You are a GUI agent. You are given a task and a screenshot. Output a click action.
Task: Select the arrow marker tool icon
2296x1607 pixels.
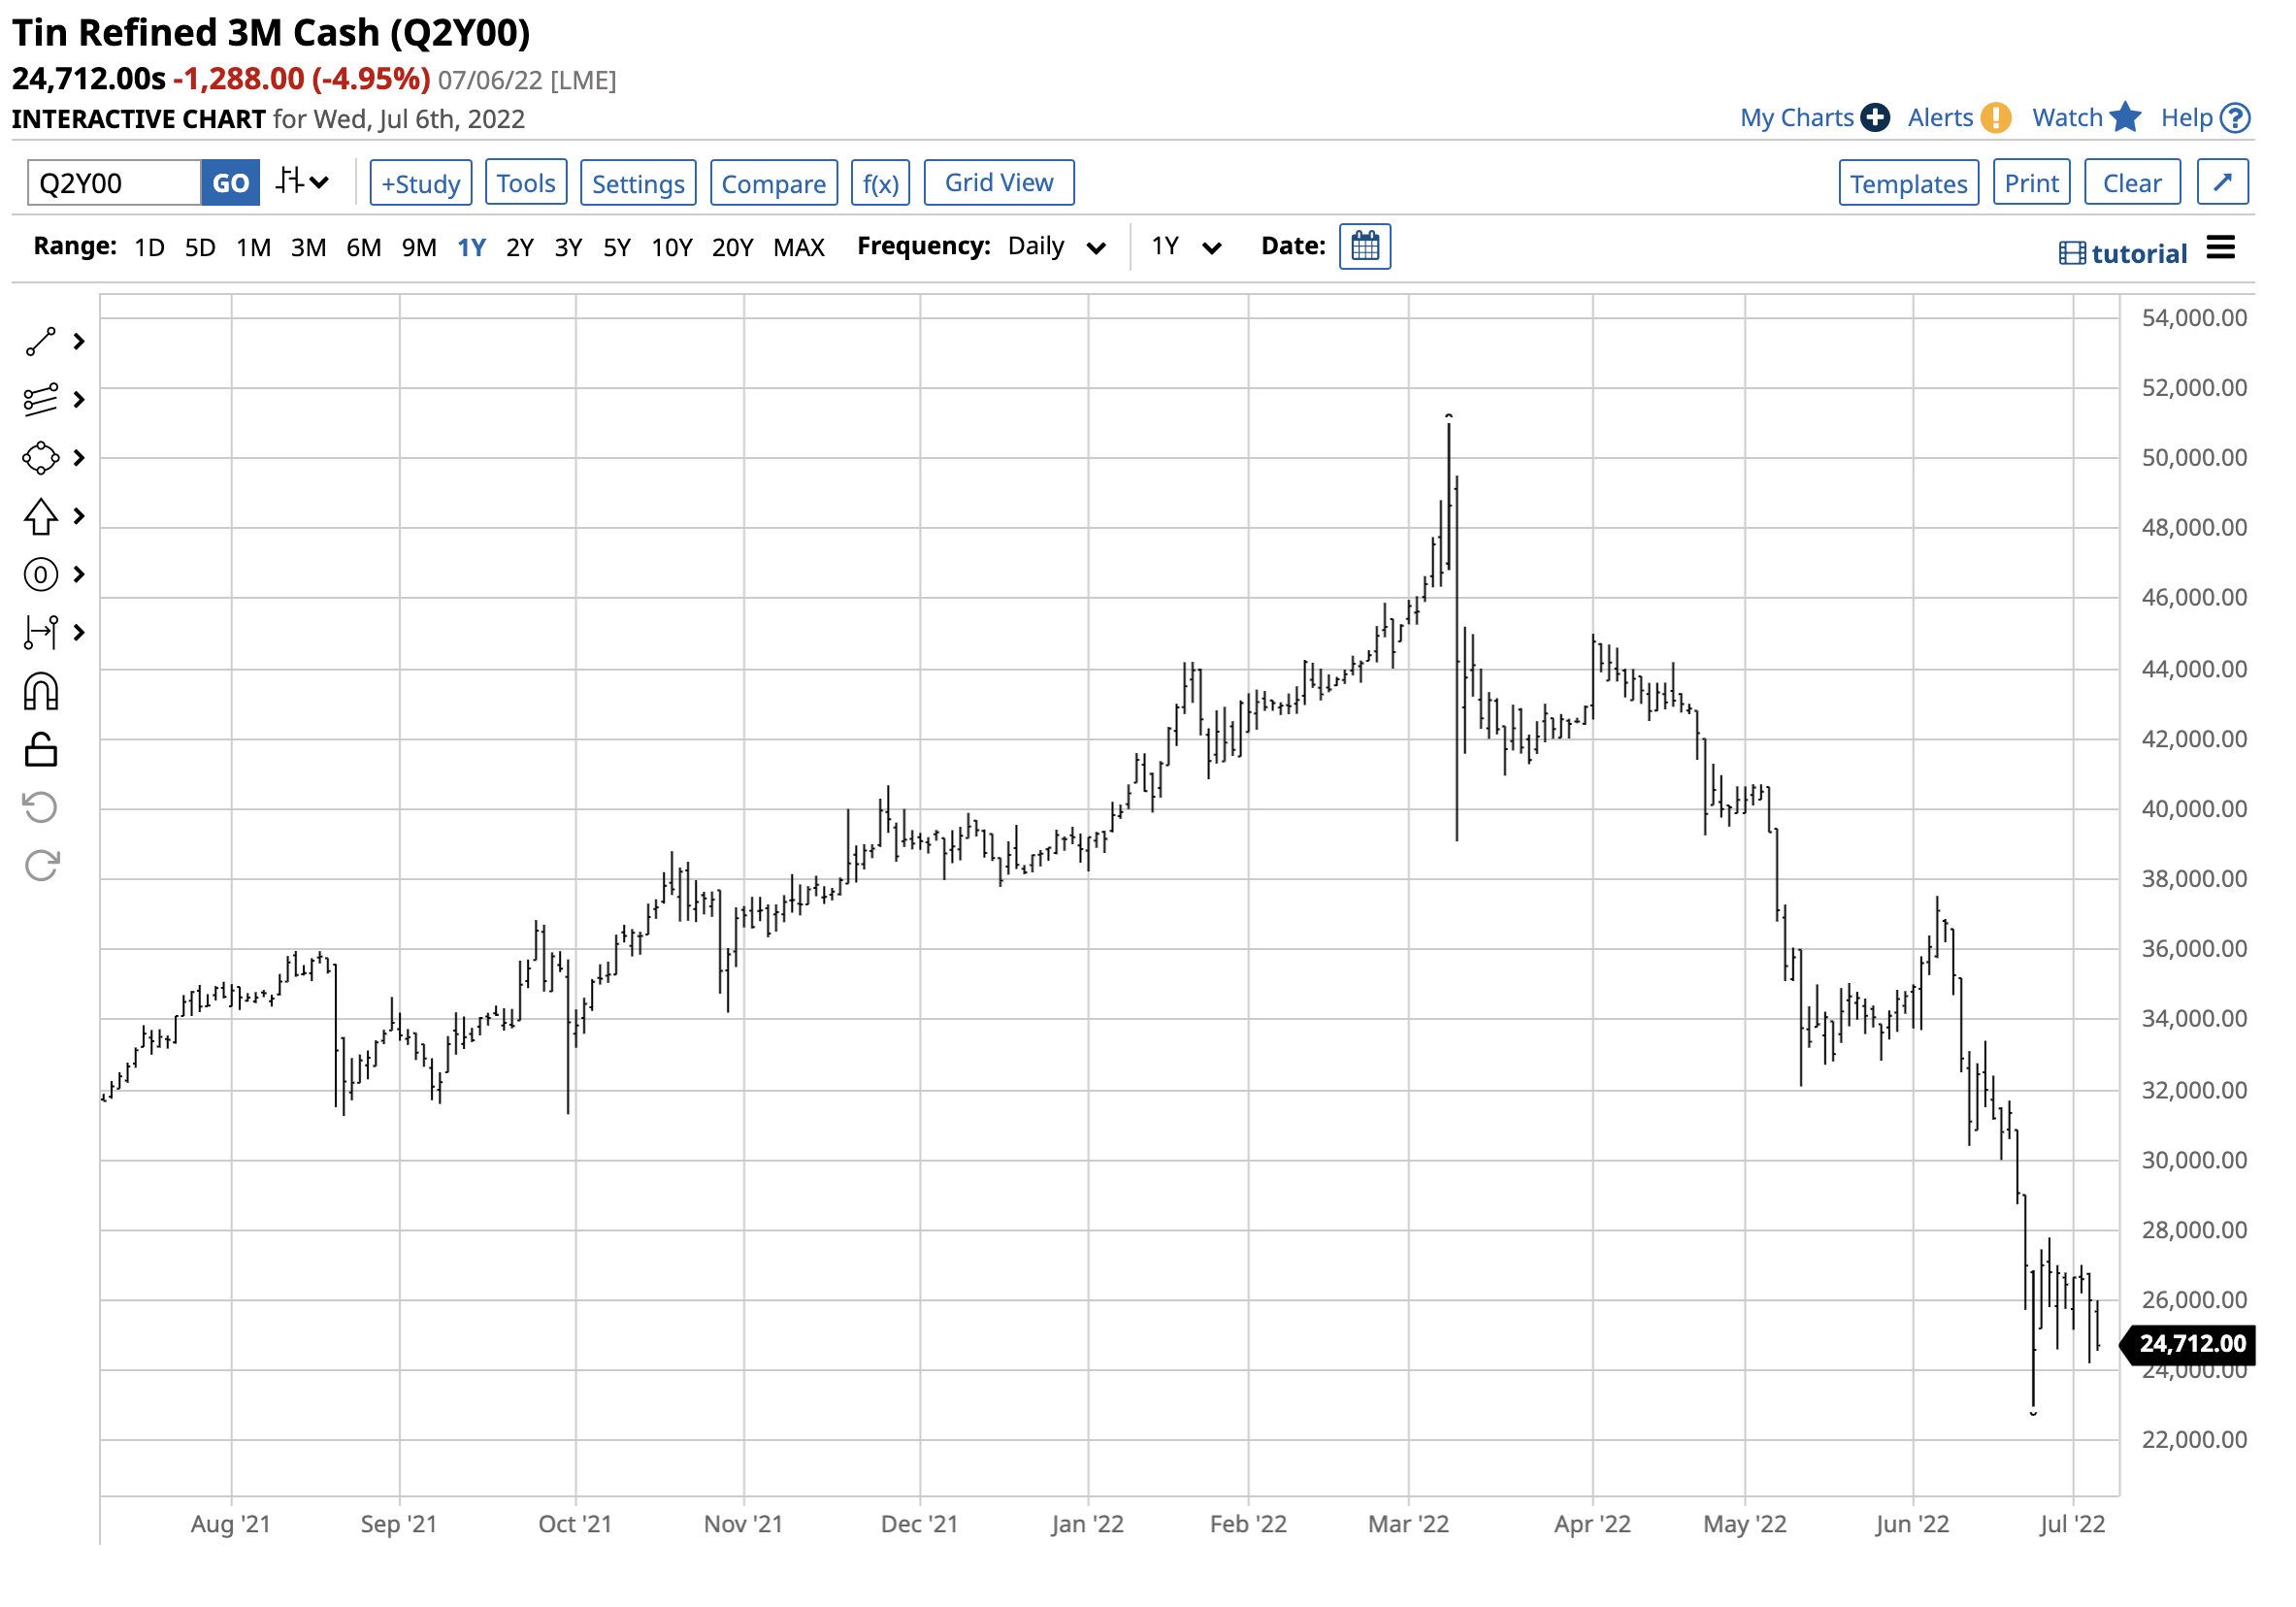point(40,517)
